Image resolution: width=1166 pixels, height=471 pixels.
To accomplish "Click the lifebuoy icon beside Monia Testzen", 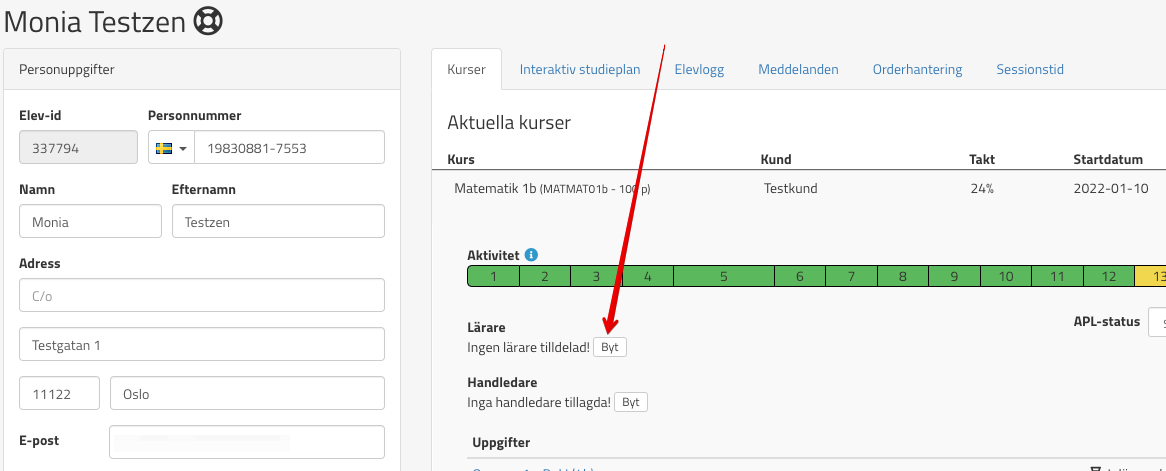I will (206, 20).
